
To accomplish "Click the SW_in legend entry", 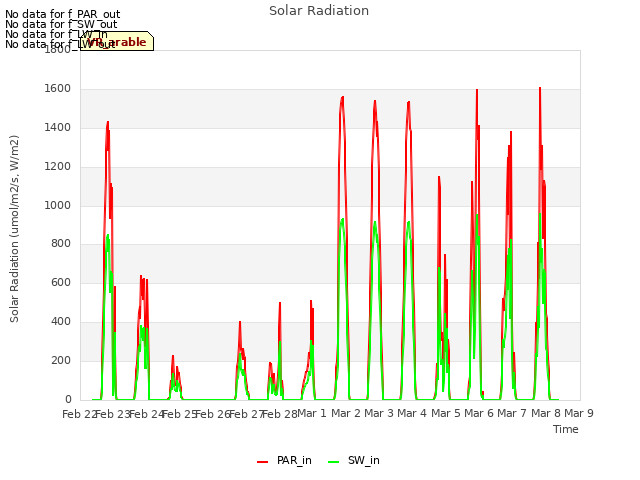I will pos(353,460).
